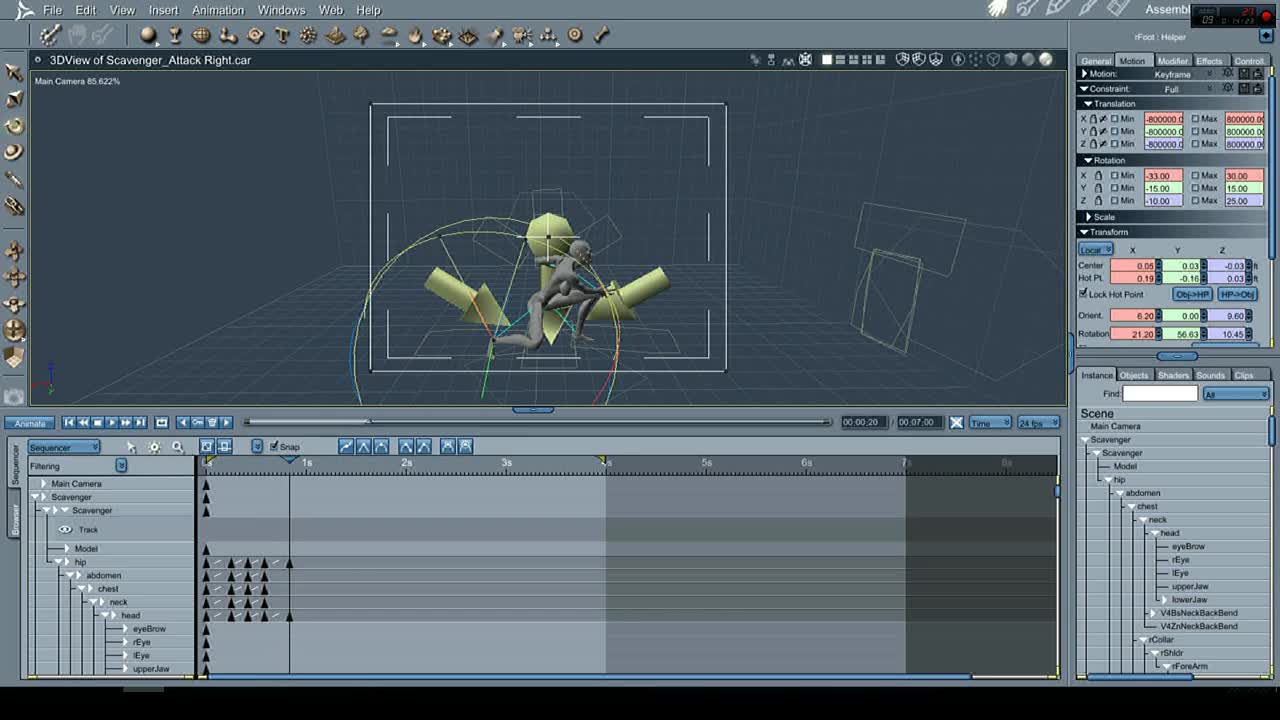Enable Rotation X Max limit checkbox
1280x720 pixels.
[1195, 176]
